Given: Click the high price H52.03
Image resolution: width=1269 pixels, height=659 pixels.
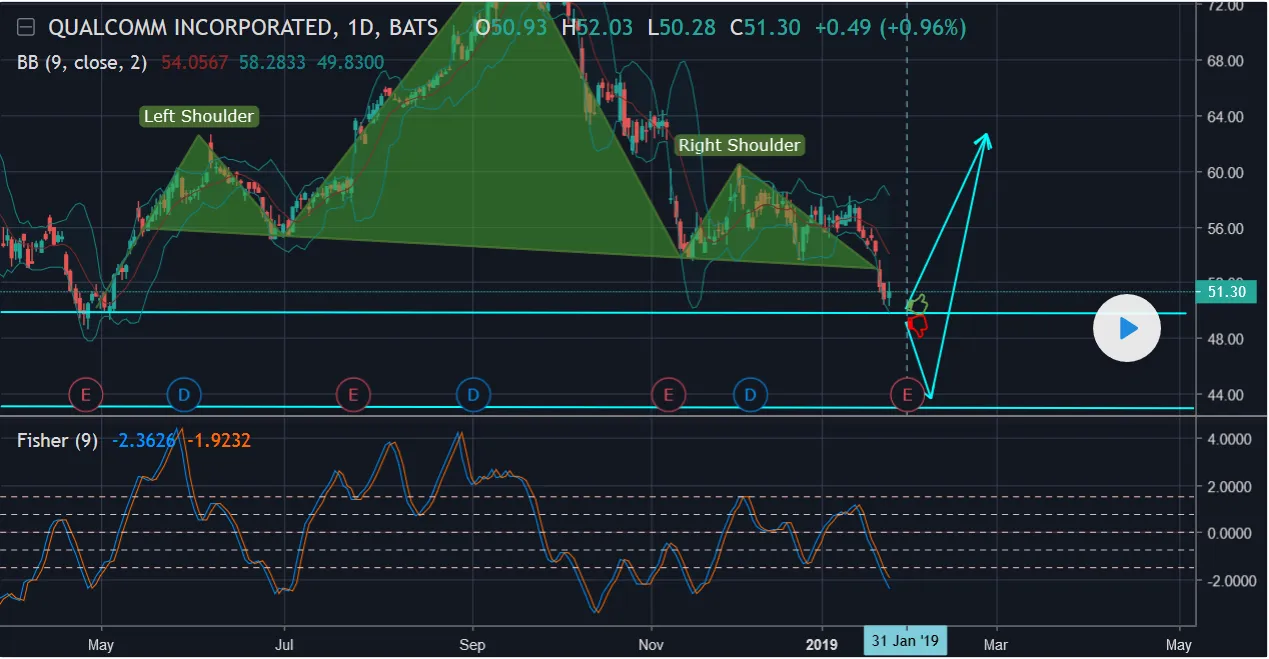Looking at the screenshot, I should [597, 28].
